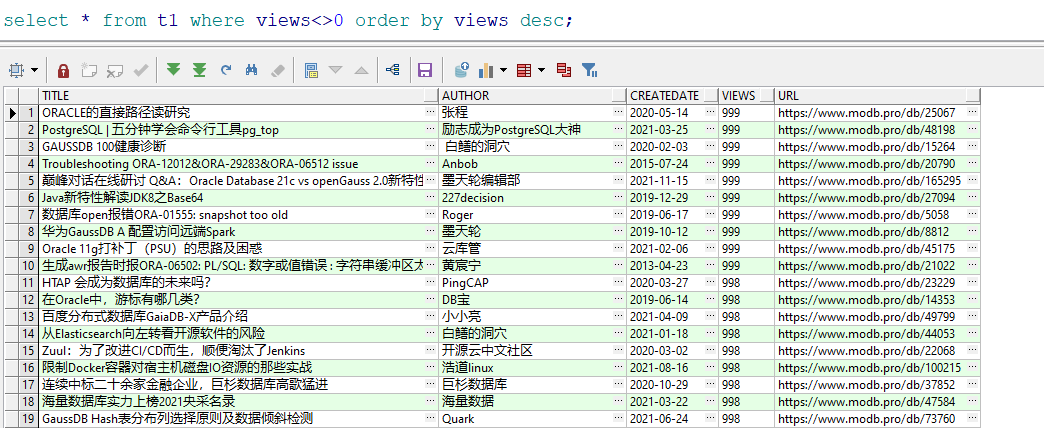1044x428 pixels.
Task: Select row number 7 in the grid
Action: tap(29, 215)
